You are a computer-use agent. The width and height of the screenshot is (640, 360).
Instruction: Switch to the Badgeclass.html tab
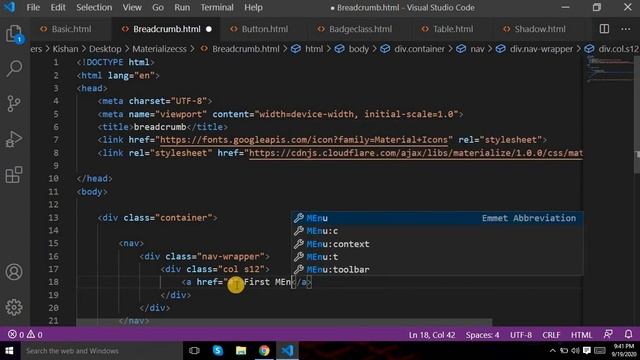click(354, 29)
